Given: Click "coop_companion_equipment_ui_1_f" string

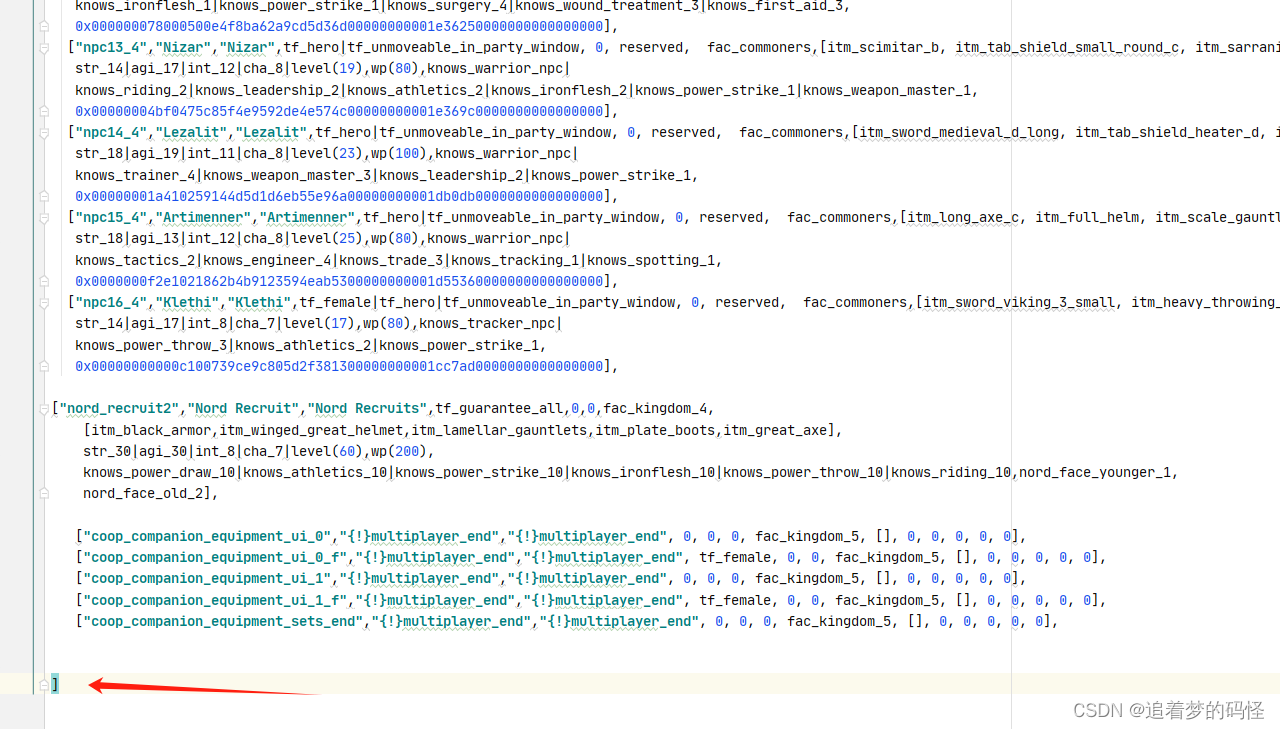Looking at the screenshot, I should (x=215, y=600).
